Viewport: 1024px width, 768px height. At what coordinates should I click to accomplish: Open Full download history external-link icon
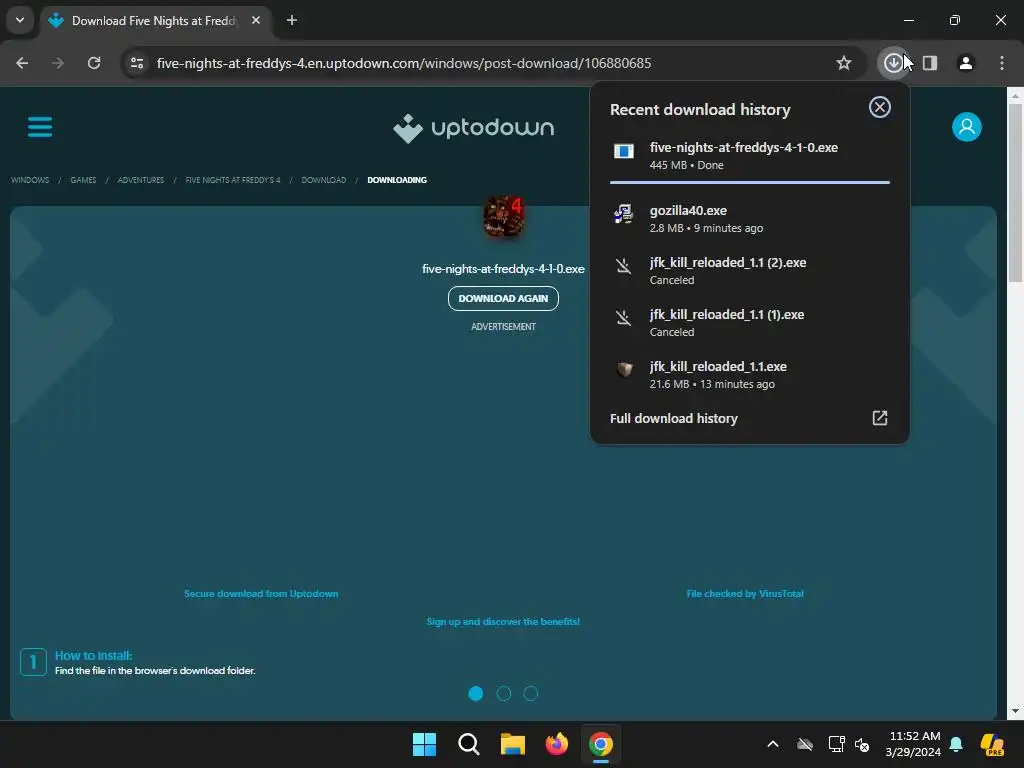pos(880,418)
